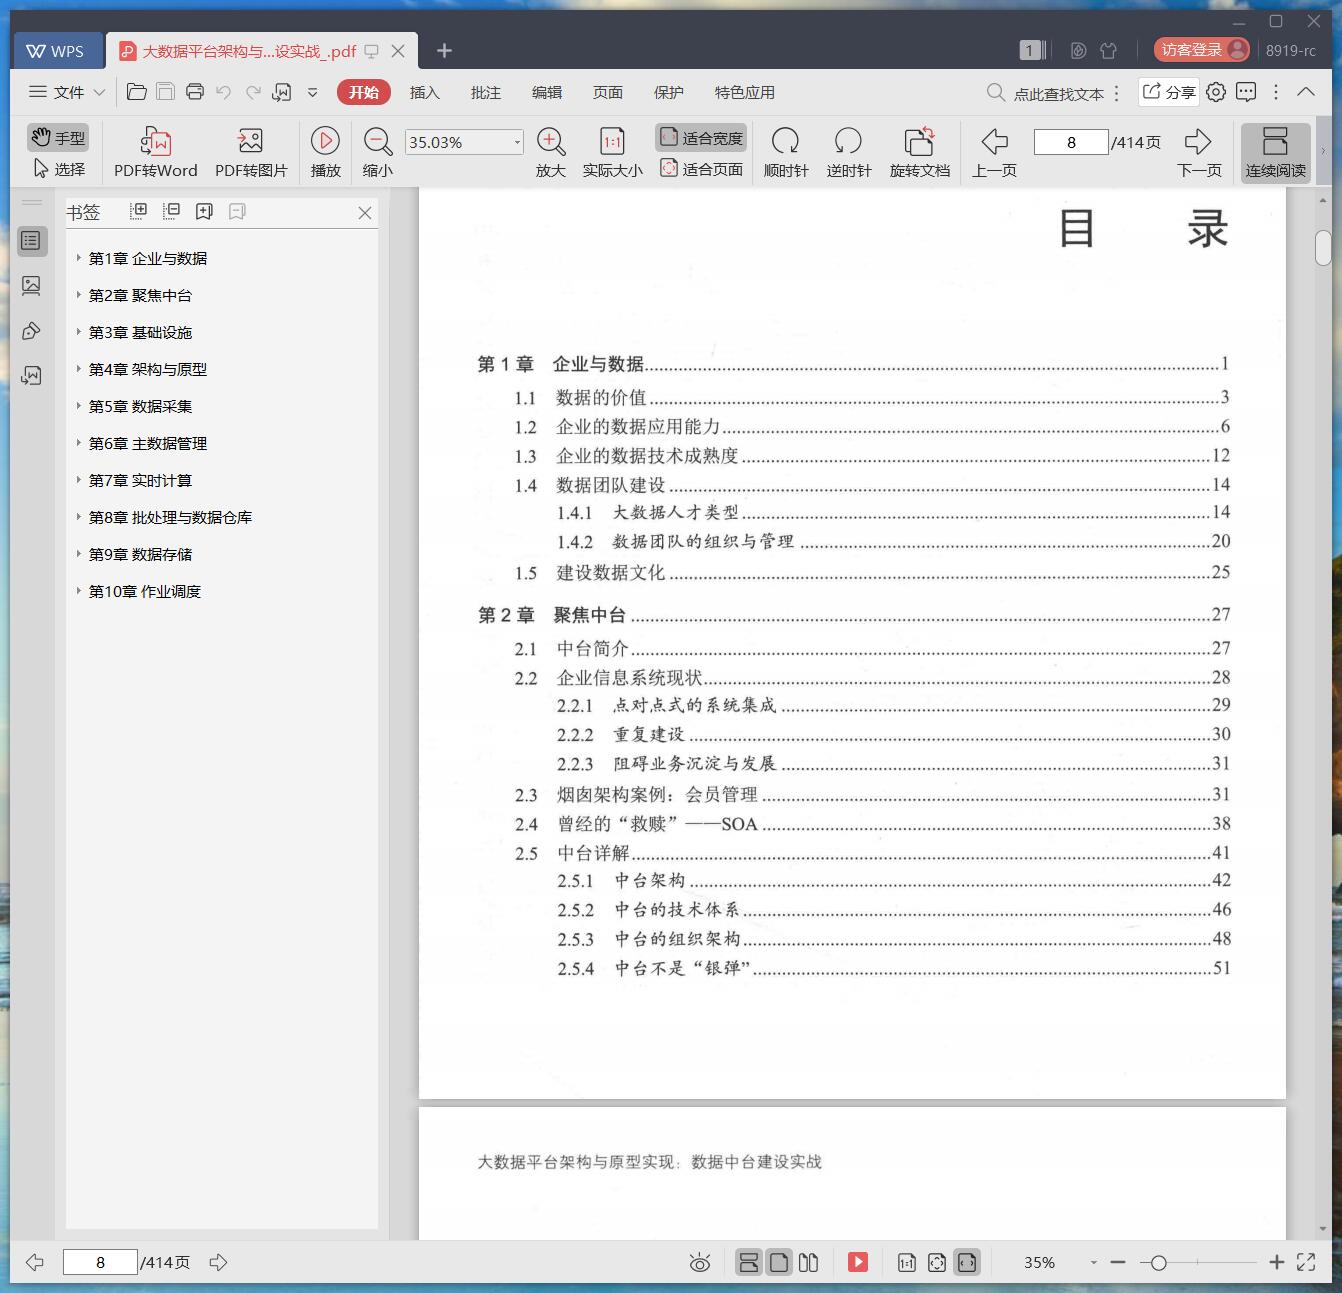Collapse the ribbon with the chevron
This screenshot has width=1342, height=1293.
[x=1306, y=91]
